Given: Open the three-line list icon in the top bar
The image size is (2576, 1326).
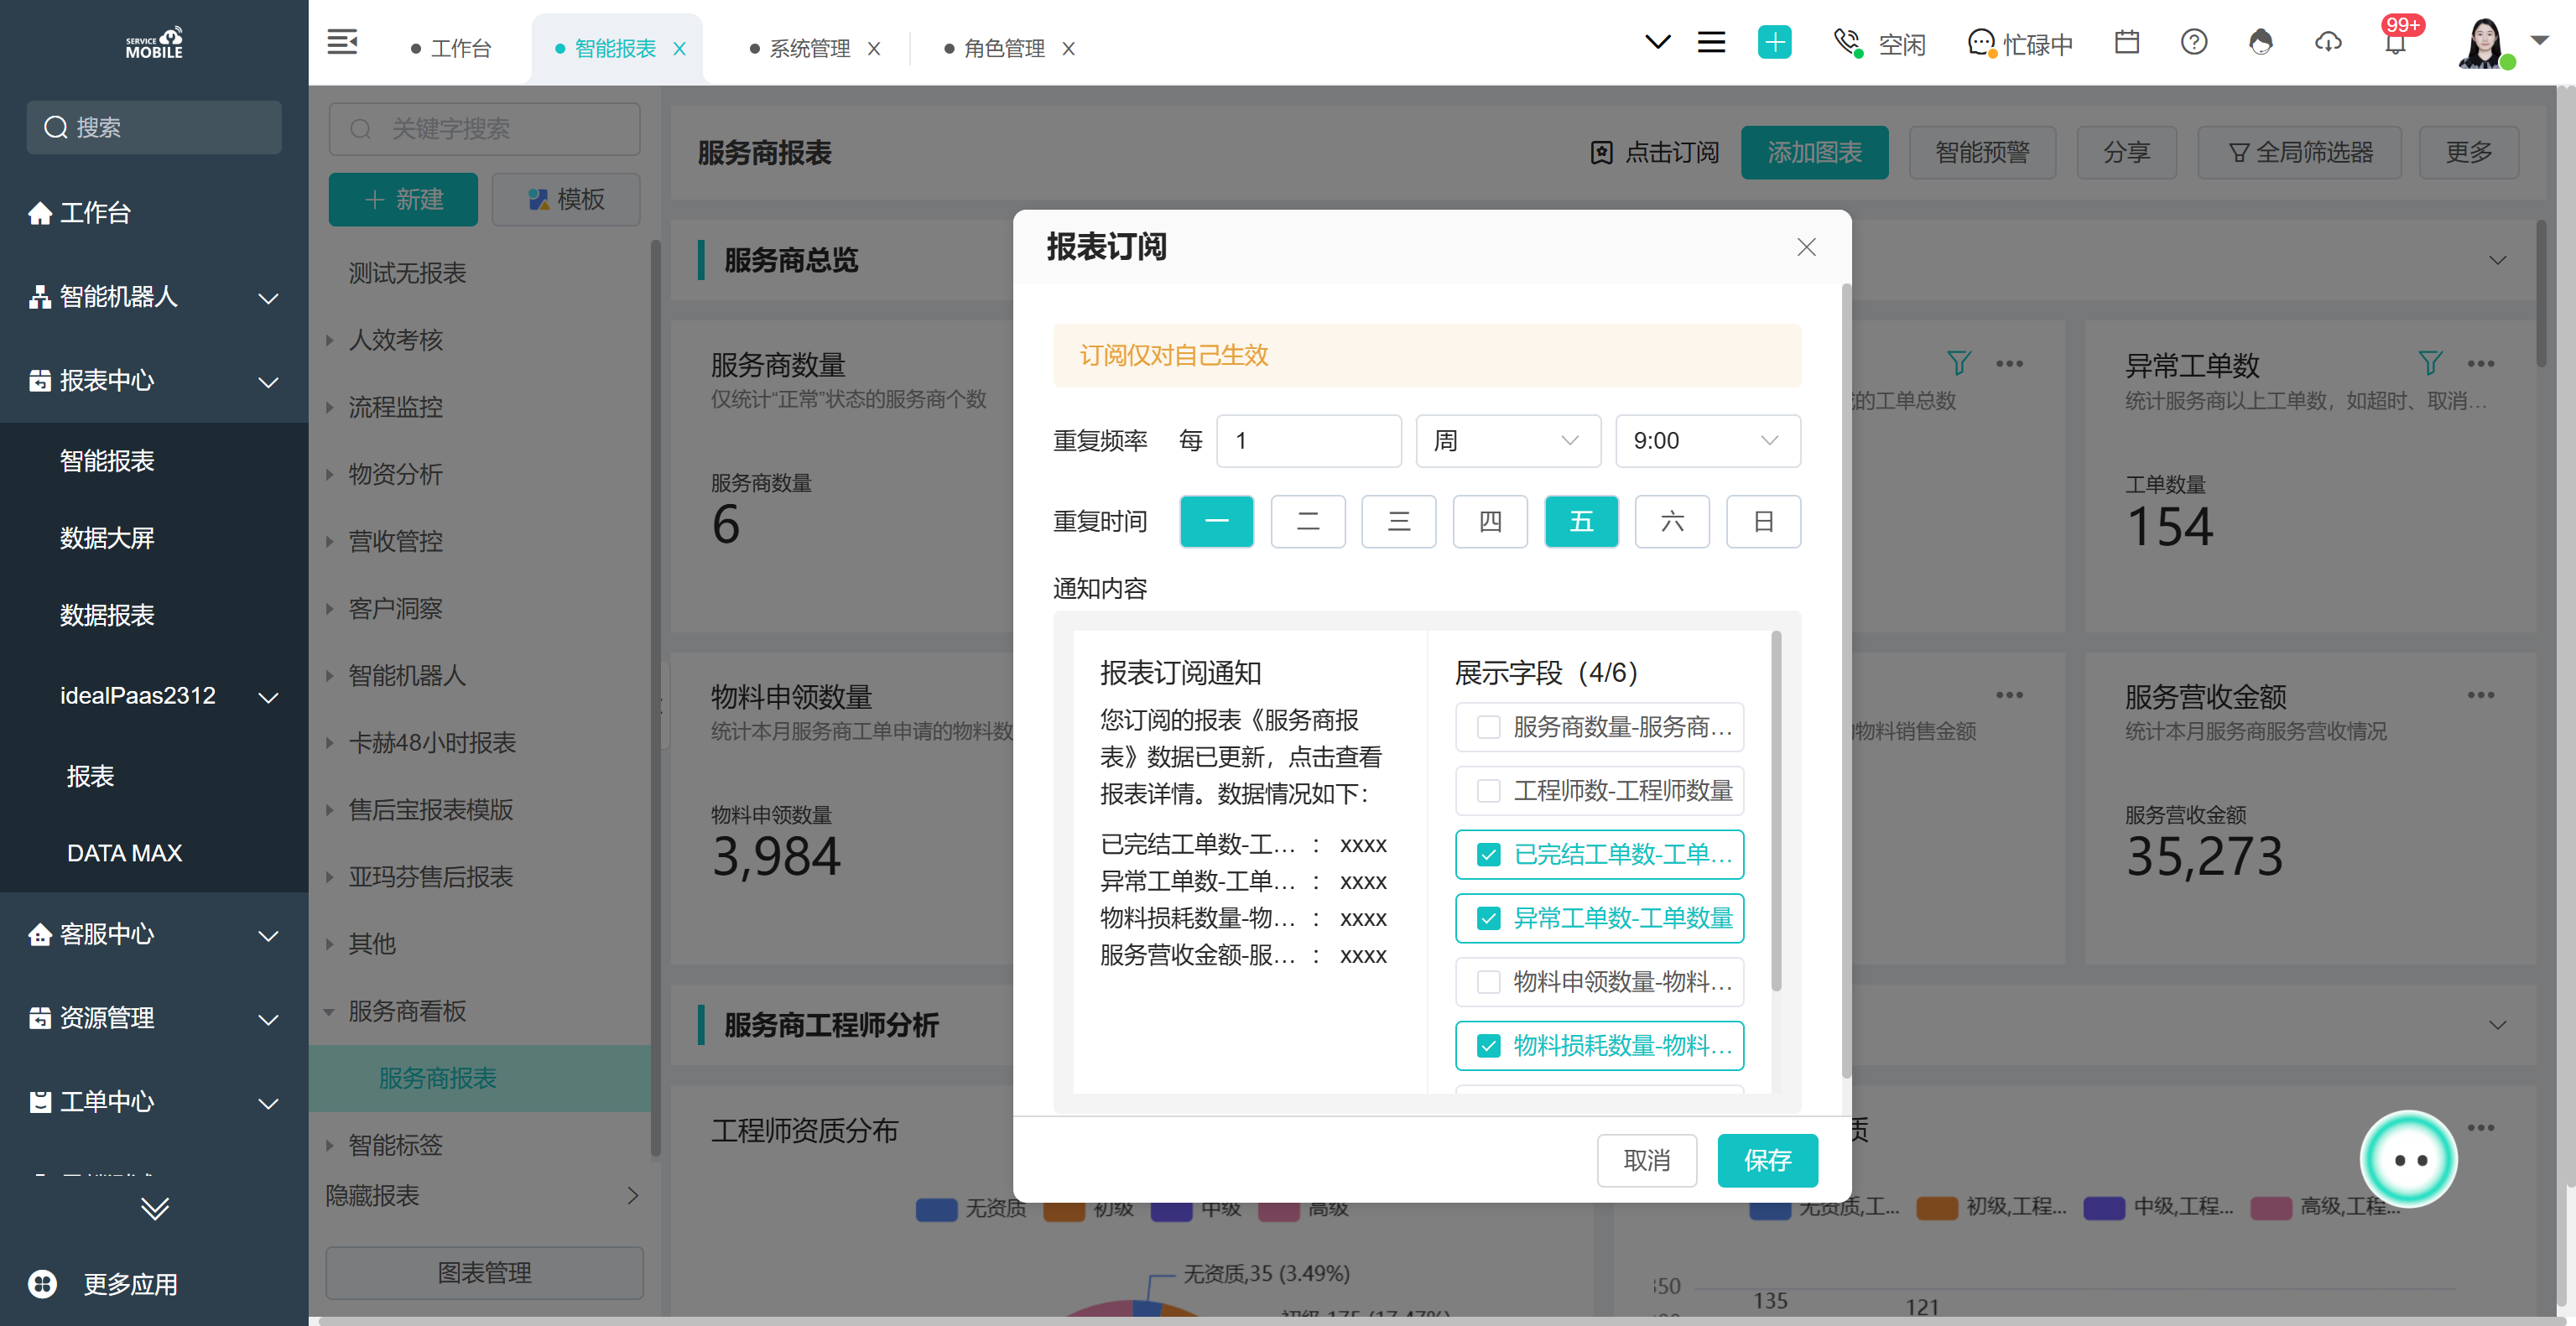Looking at the screenshot, I should point(1711,42).
